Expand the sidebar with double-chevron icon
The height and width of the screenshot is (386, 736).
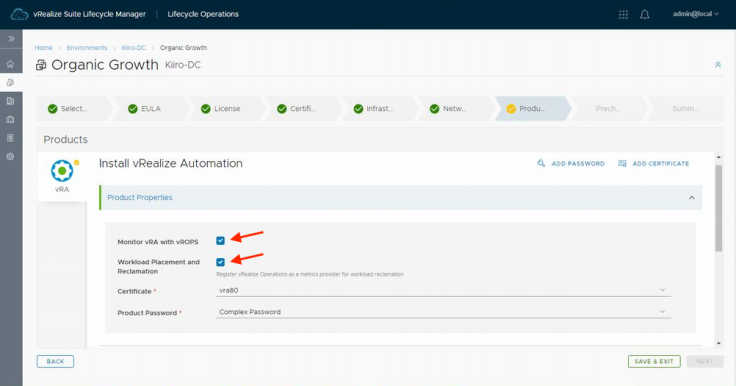pyautogui.click(x=11, y=39)
